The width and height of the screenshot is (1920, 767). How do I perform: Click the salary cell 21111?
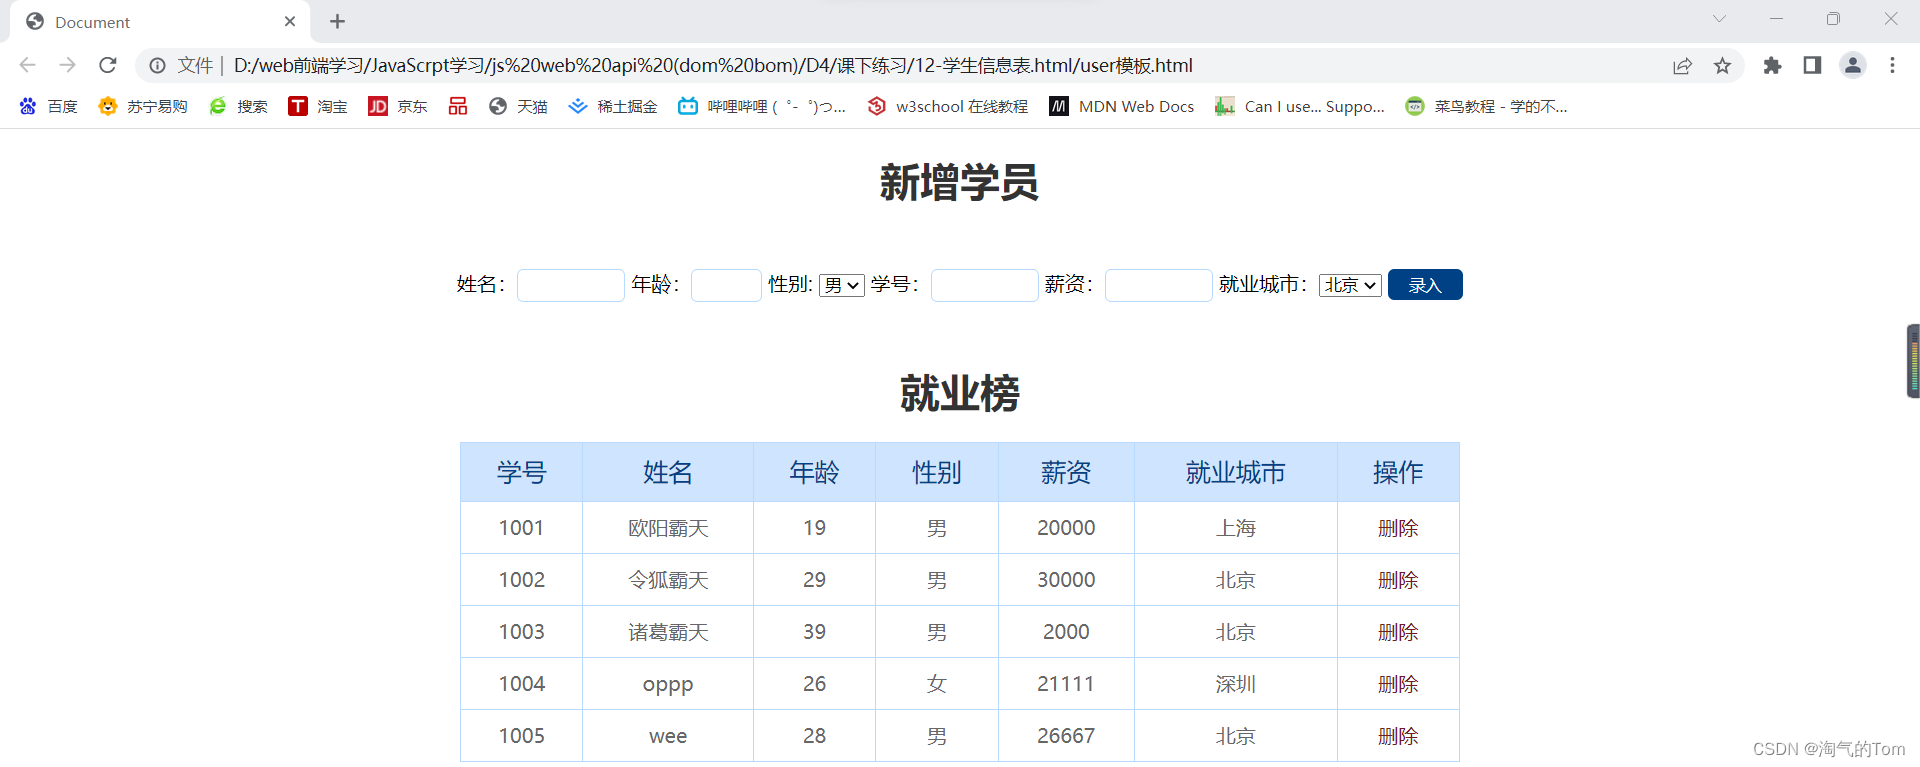1066,684
